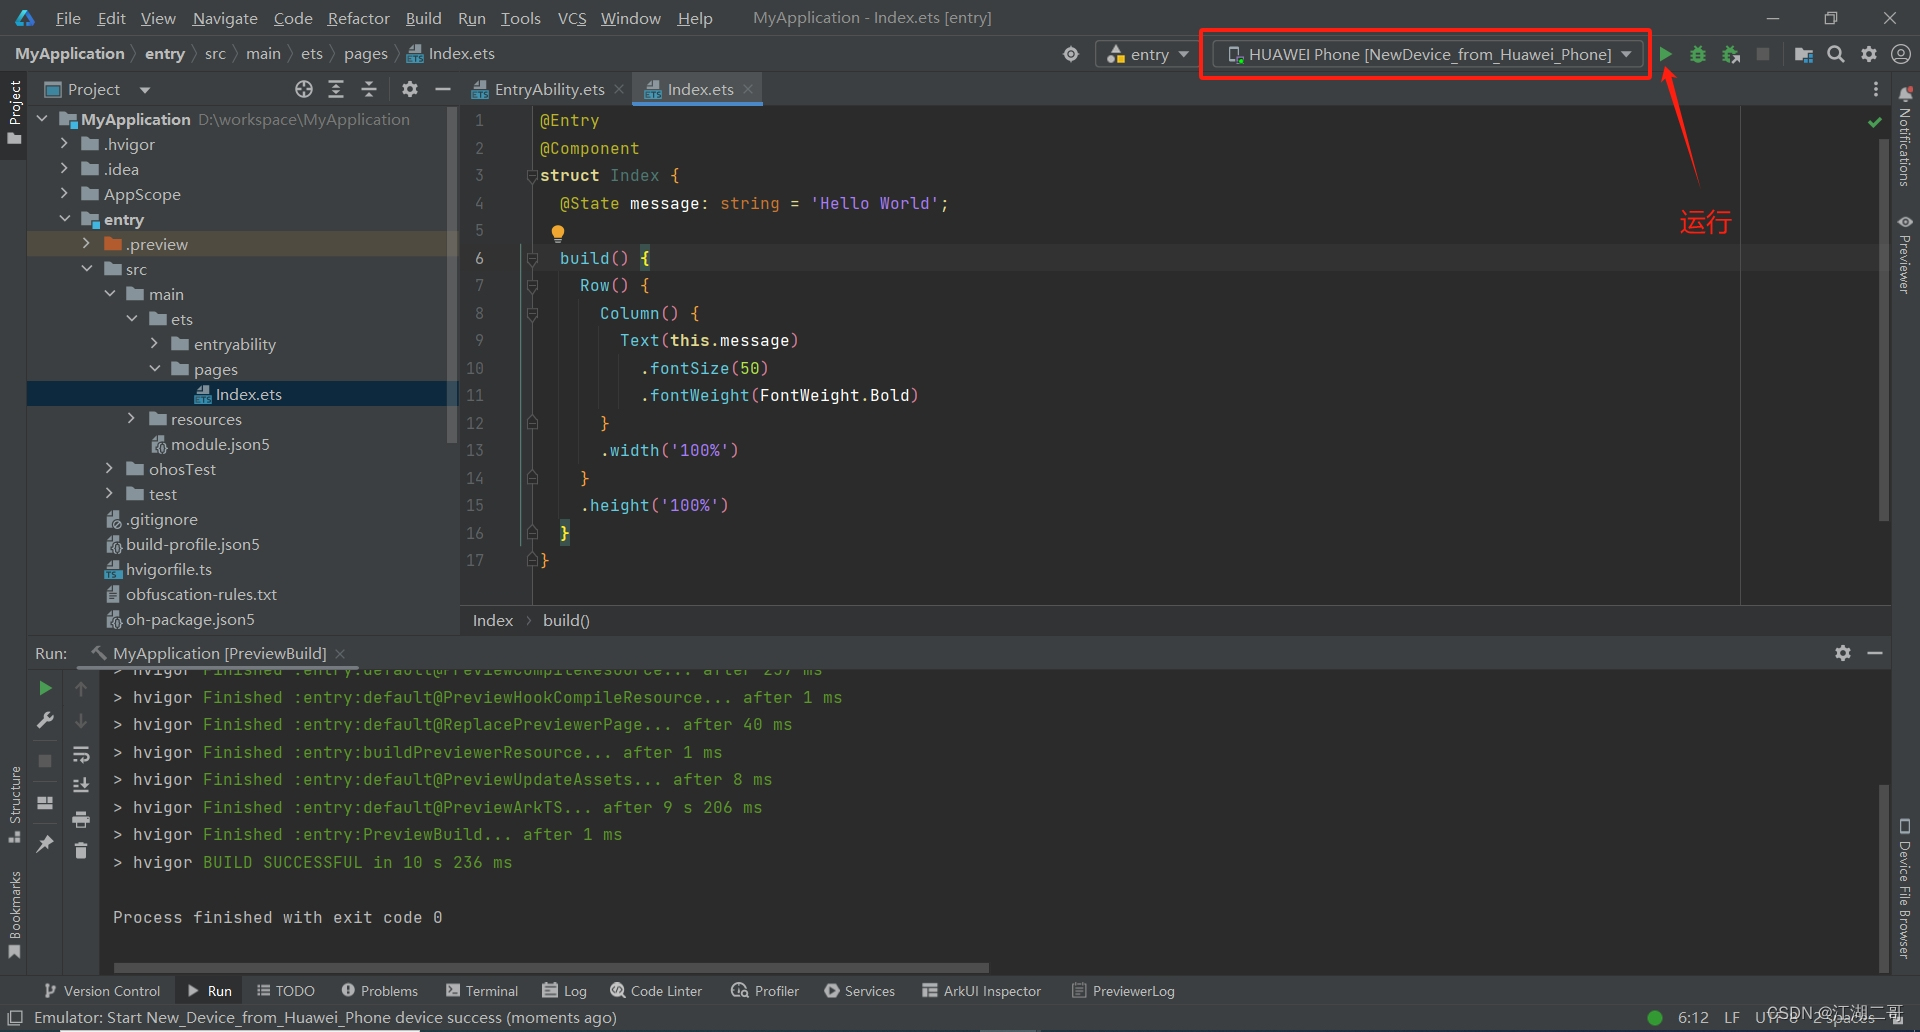Toggle the Bookmarks side tool window
The width and height of the screenshot is (1920, 1032).
14,914
